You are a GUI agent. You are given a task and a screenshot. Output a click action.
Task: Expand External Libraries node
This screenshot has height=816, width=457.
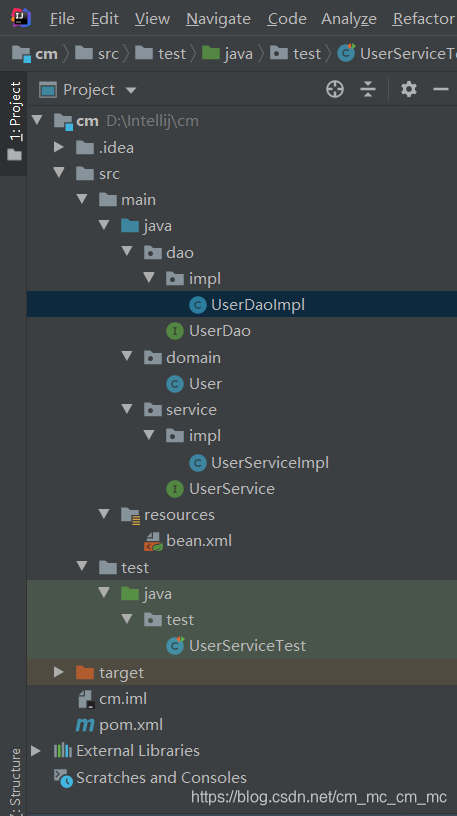tap(35, 750)
